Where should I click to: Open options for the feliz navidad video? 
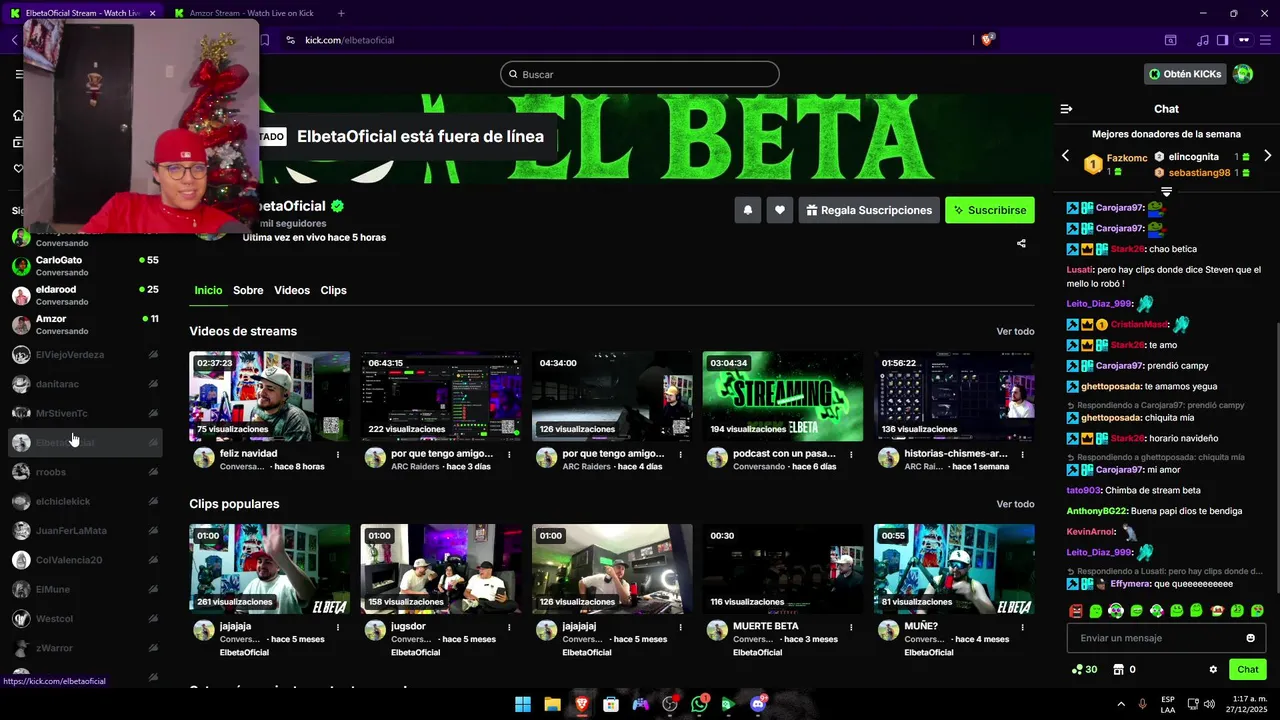[338, 454]
